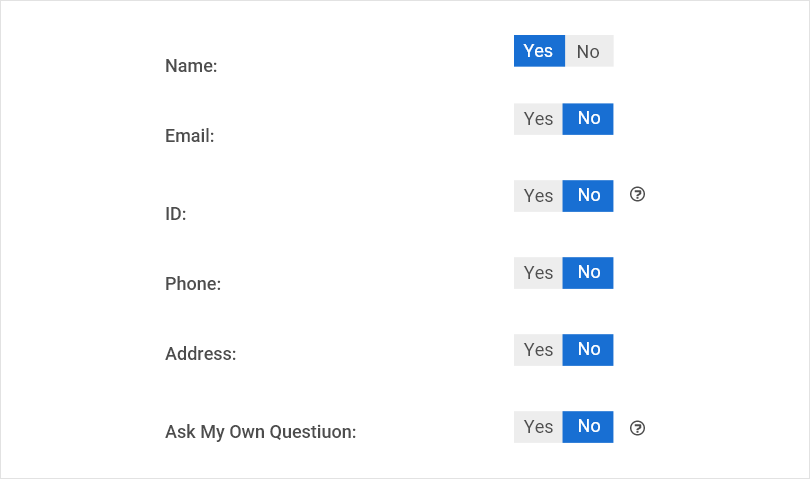Click the Address field label
Image resolution: width=810 pixels, height=479 pixels.
tap(200, 354)
